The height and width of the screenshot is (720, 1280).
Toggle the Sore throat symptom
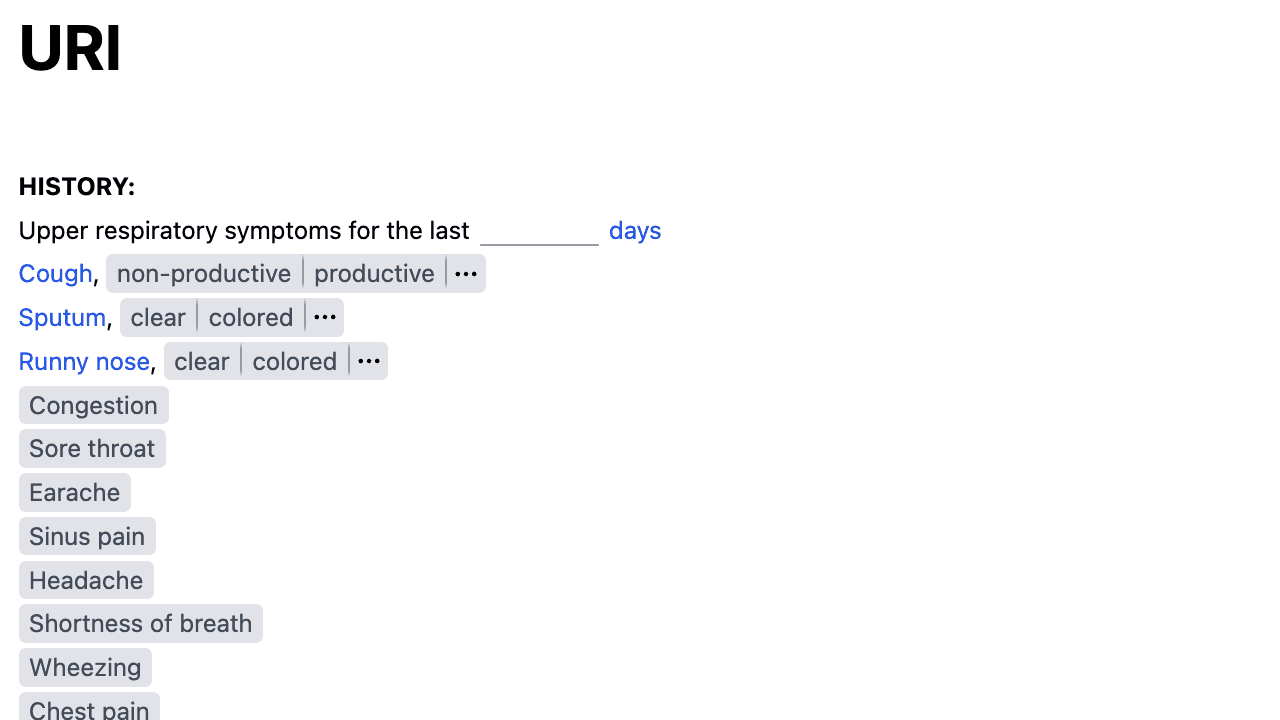92,449
